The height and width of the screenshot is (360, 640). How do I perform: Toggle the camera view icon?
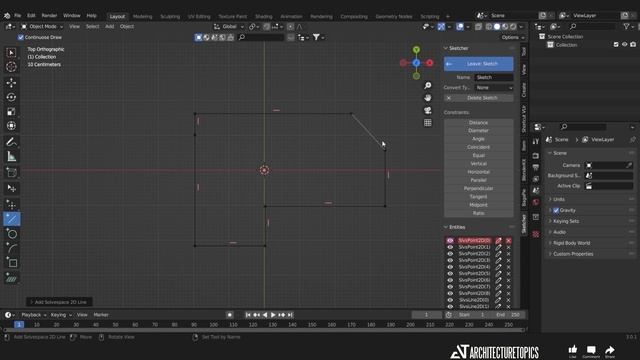click(x=427, y=110)
